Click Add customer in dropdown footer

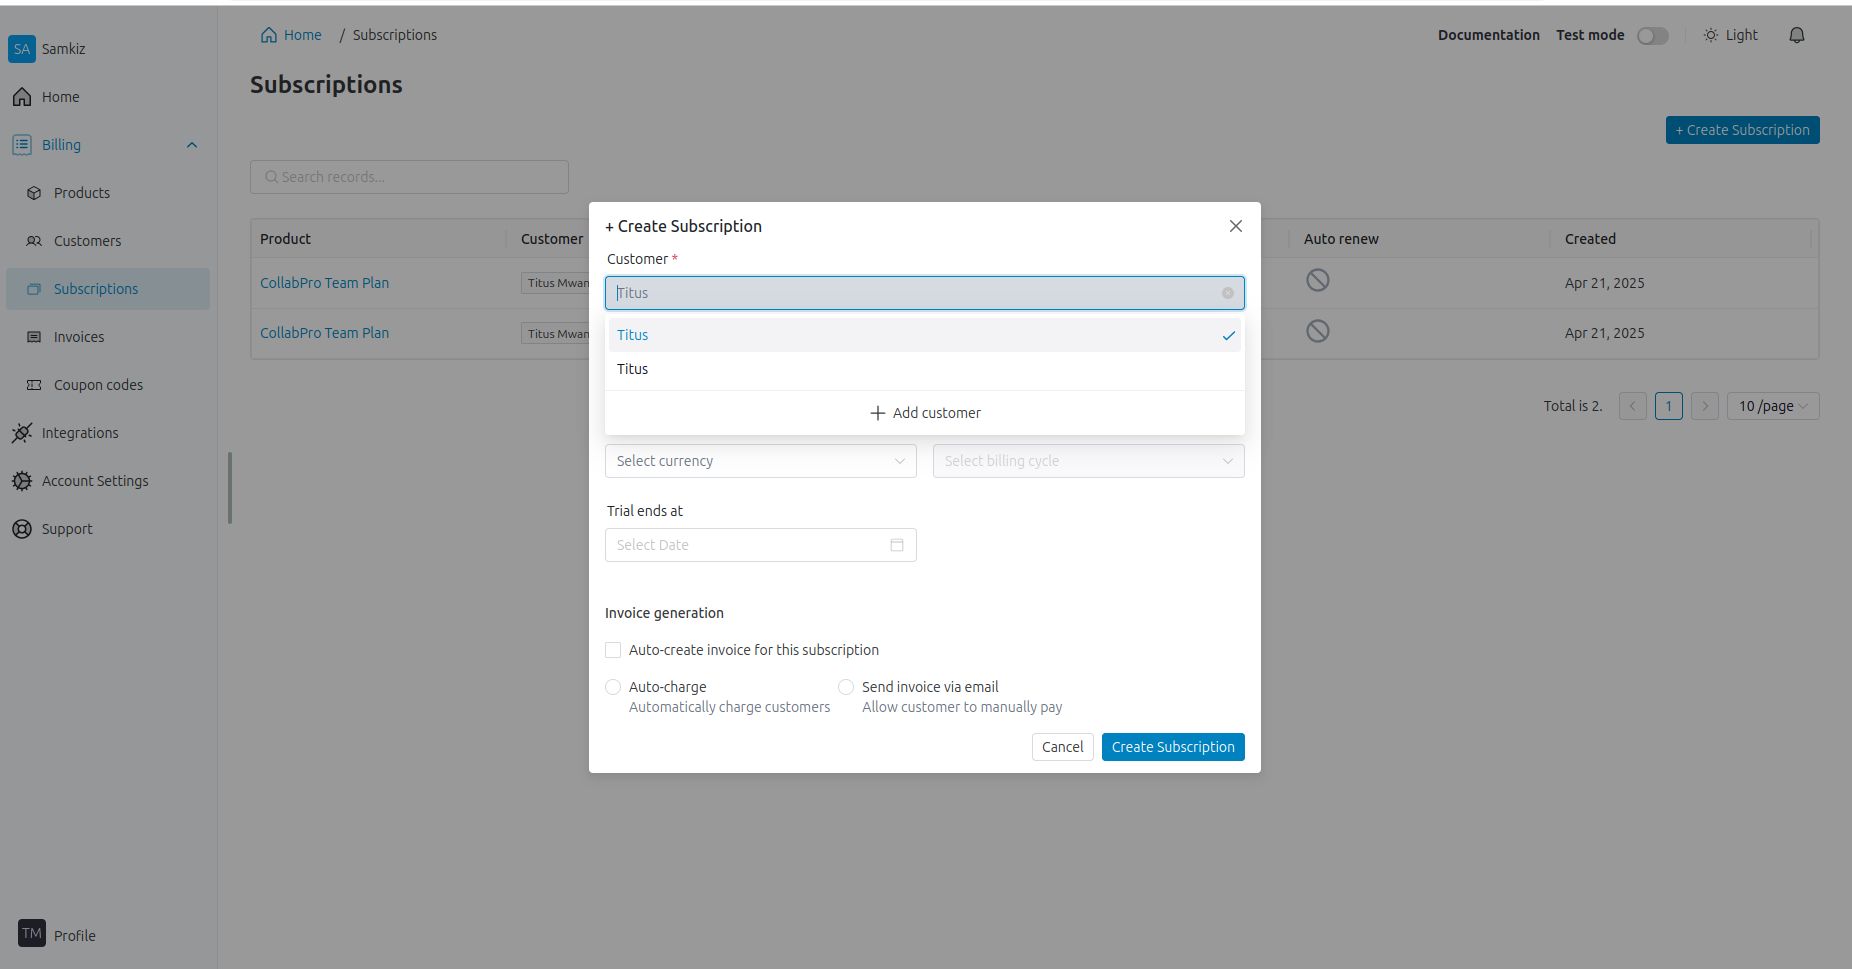click(x=925, y=413)
